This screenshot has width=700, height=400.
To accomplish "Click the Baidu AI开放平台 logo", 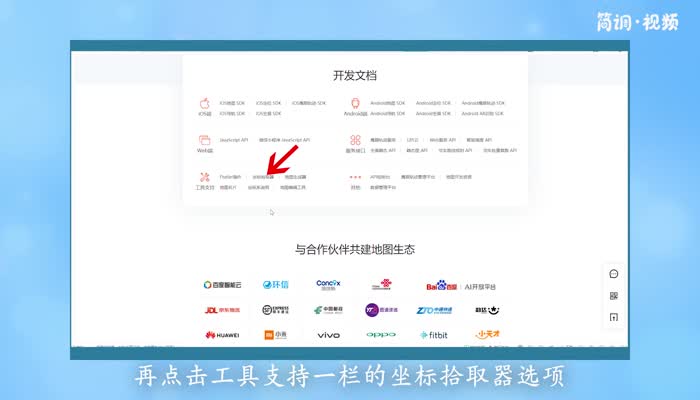I will coord(460,285).
